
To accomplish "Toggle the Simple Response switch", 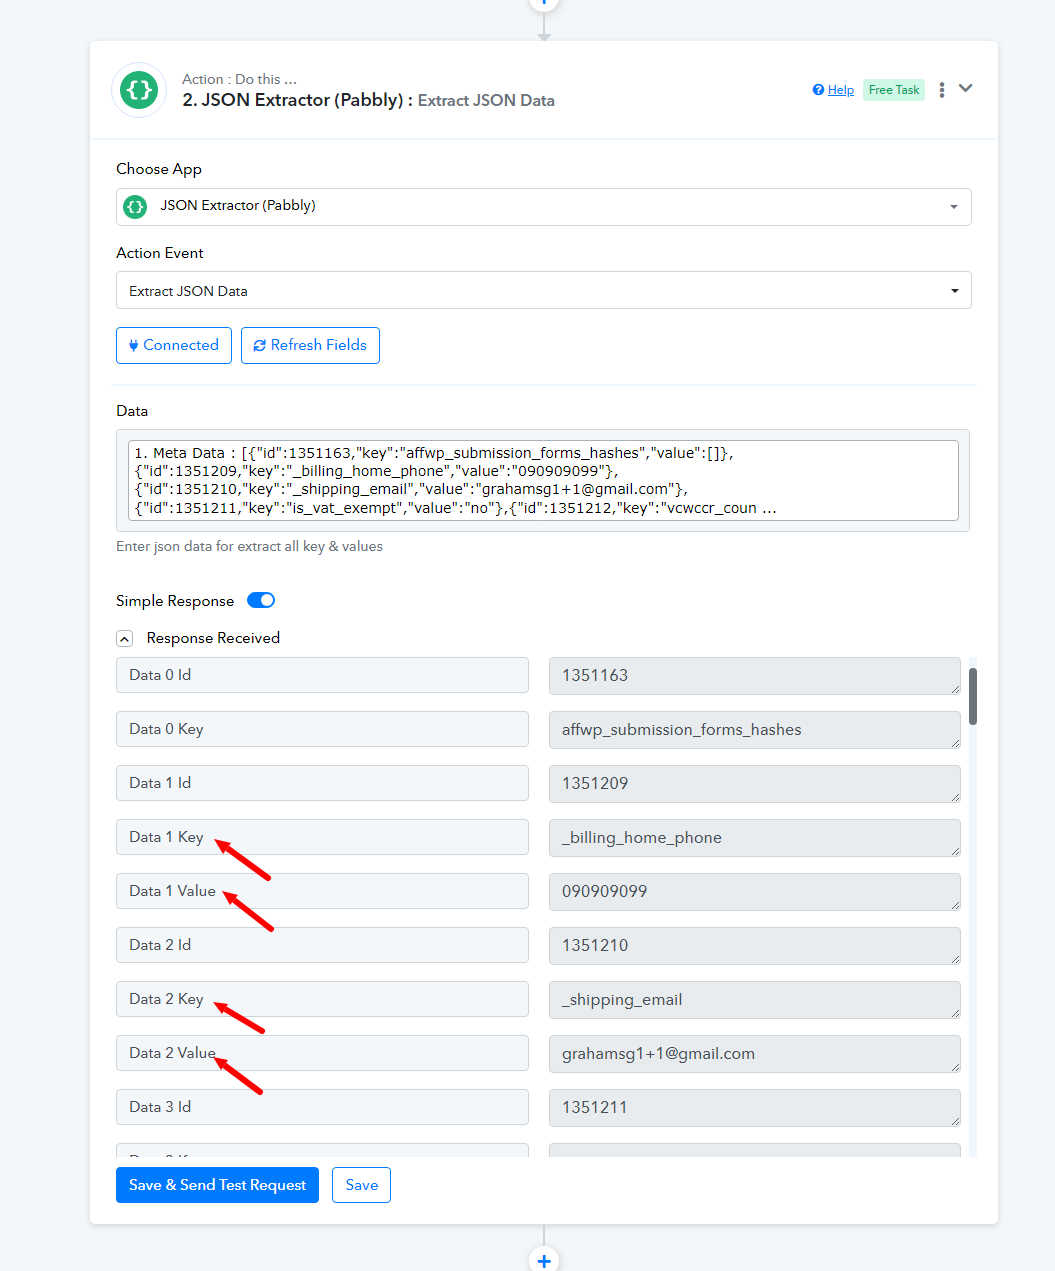I will (261, 600).
